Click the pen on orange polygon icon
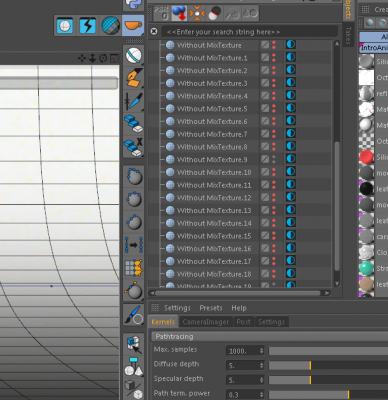Screen dimensions: 388x400 134,78
